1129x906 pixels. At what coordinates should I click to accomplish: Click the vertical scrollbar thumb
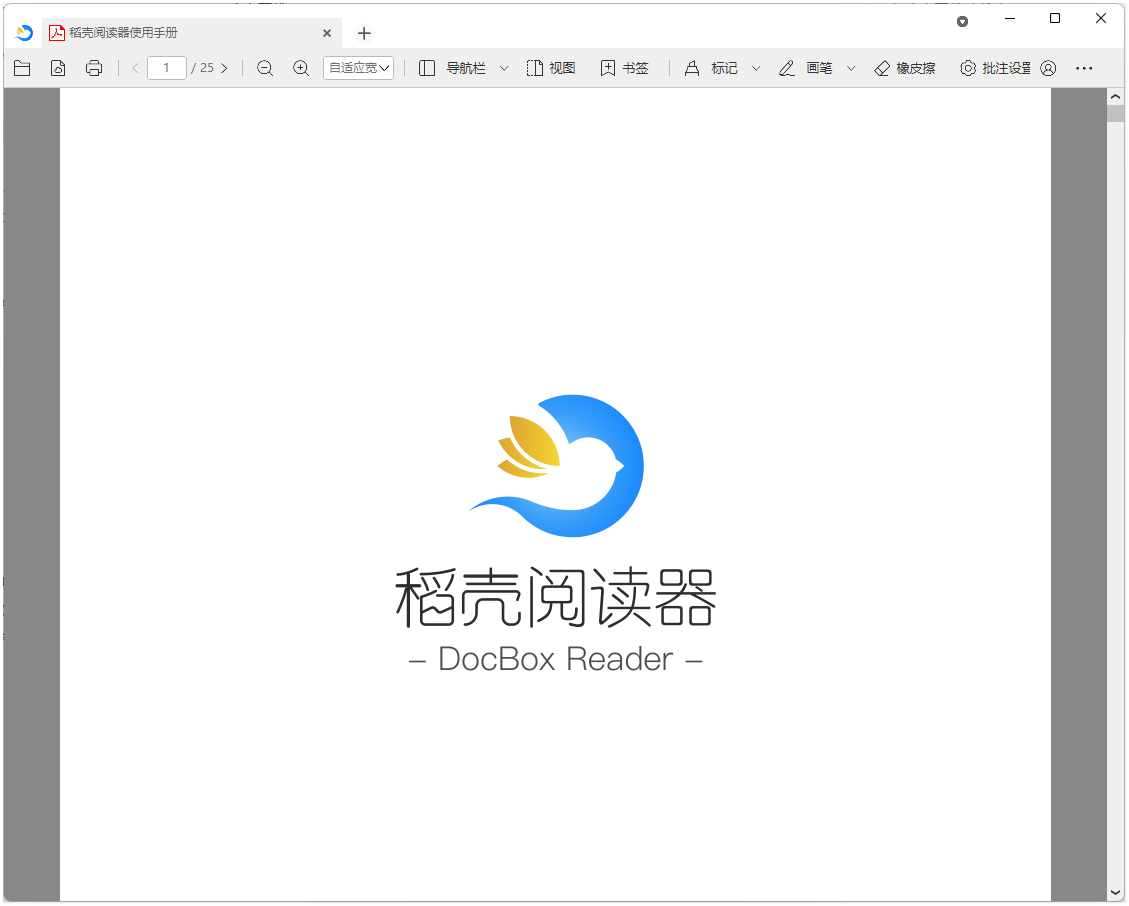click(x=1116, y=113)
